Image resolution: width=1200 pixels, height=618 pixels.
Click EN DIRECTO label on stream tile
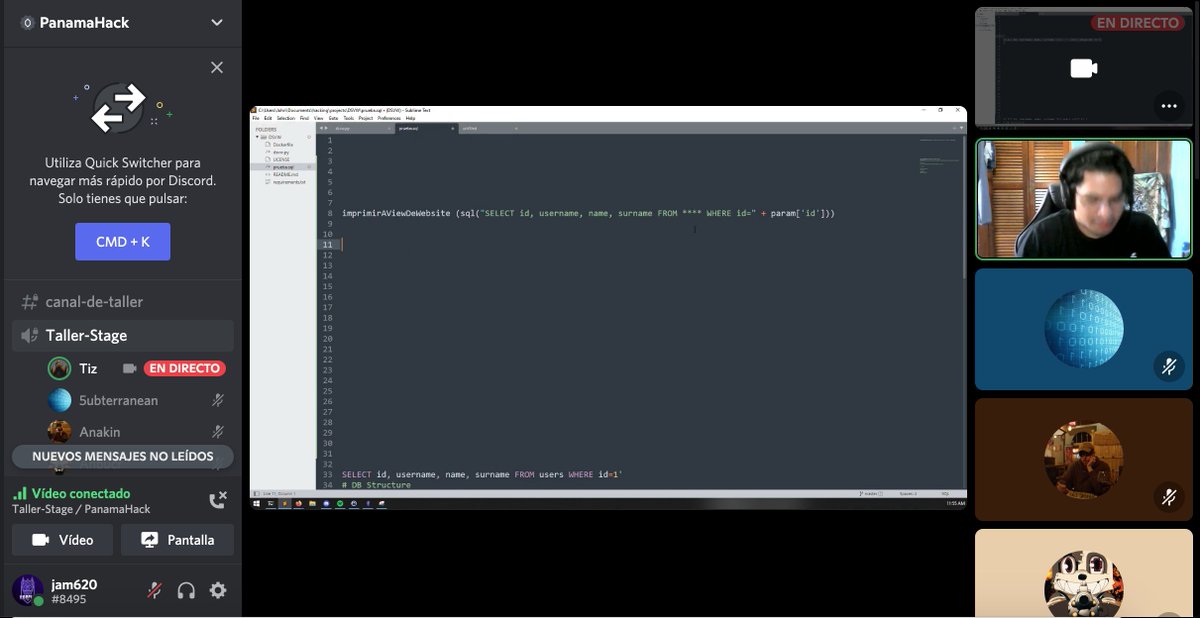pyautogui.click(x=1137, y=22)
